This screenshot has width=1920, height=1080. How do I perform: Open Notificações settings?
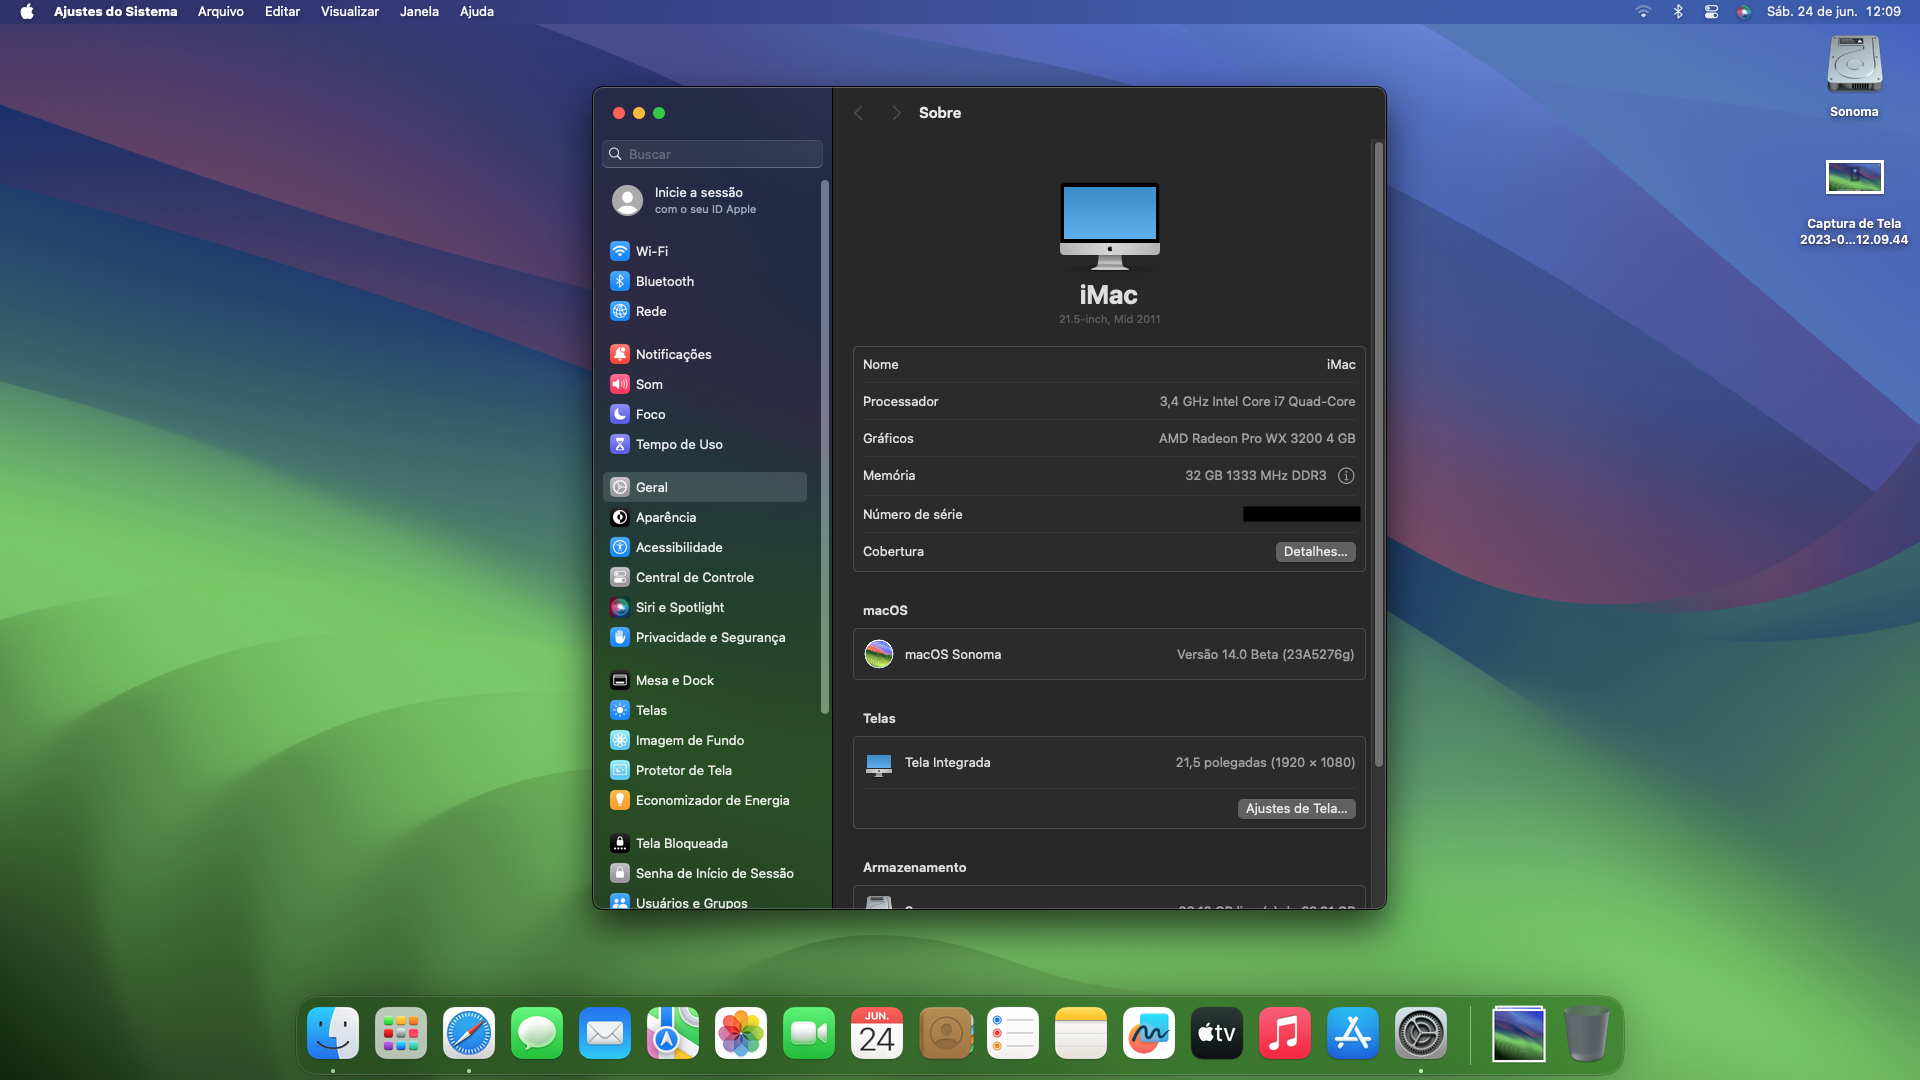(673, 354)
